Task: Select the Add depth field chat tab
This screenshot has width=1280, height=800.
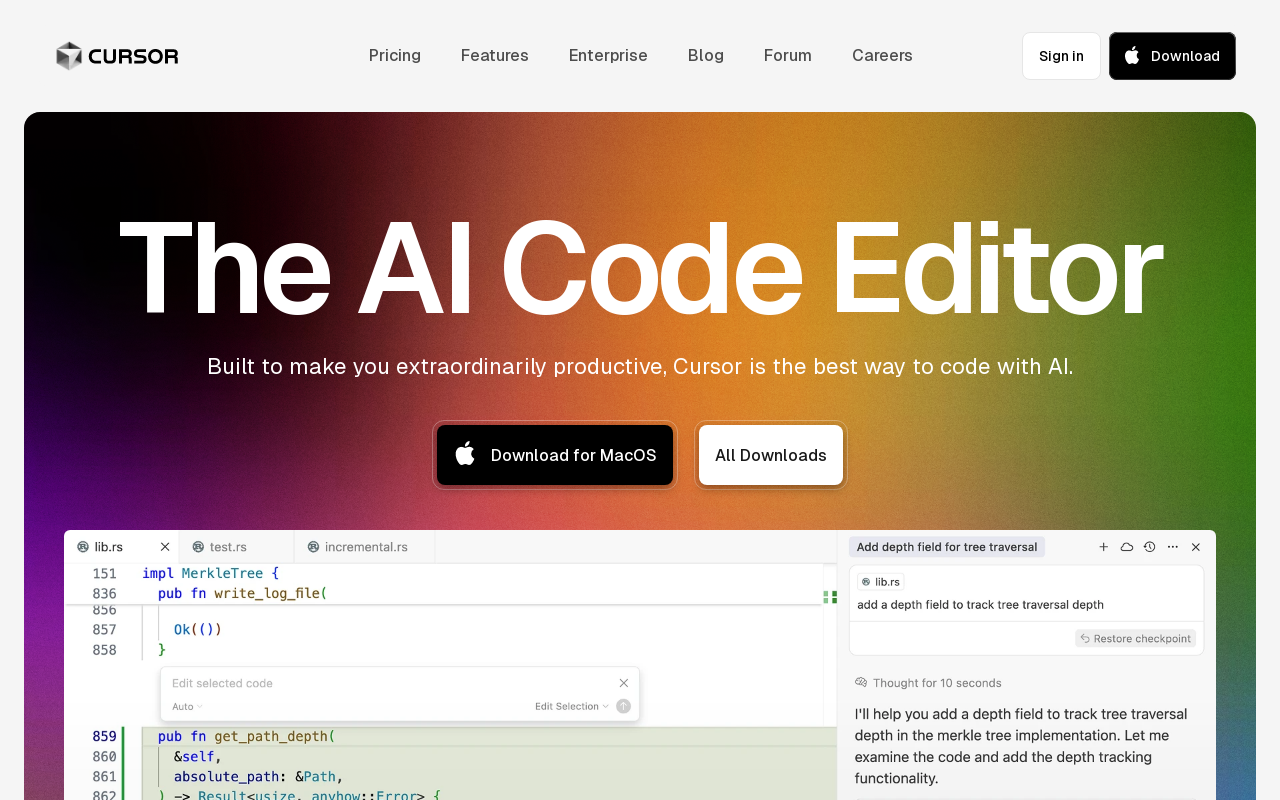Action: [947, 547]
